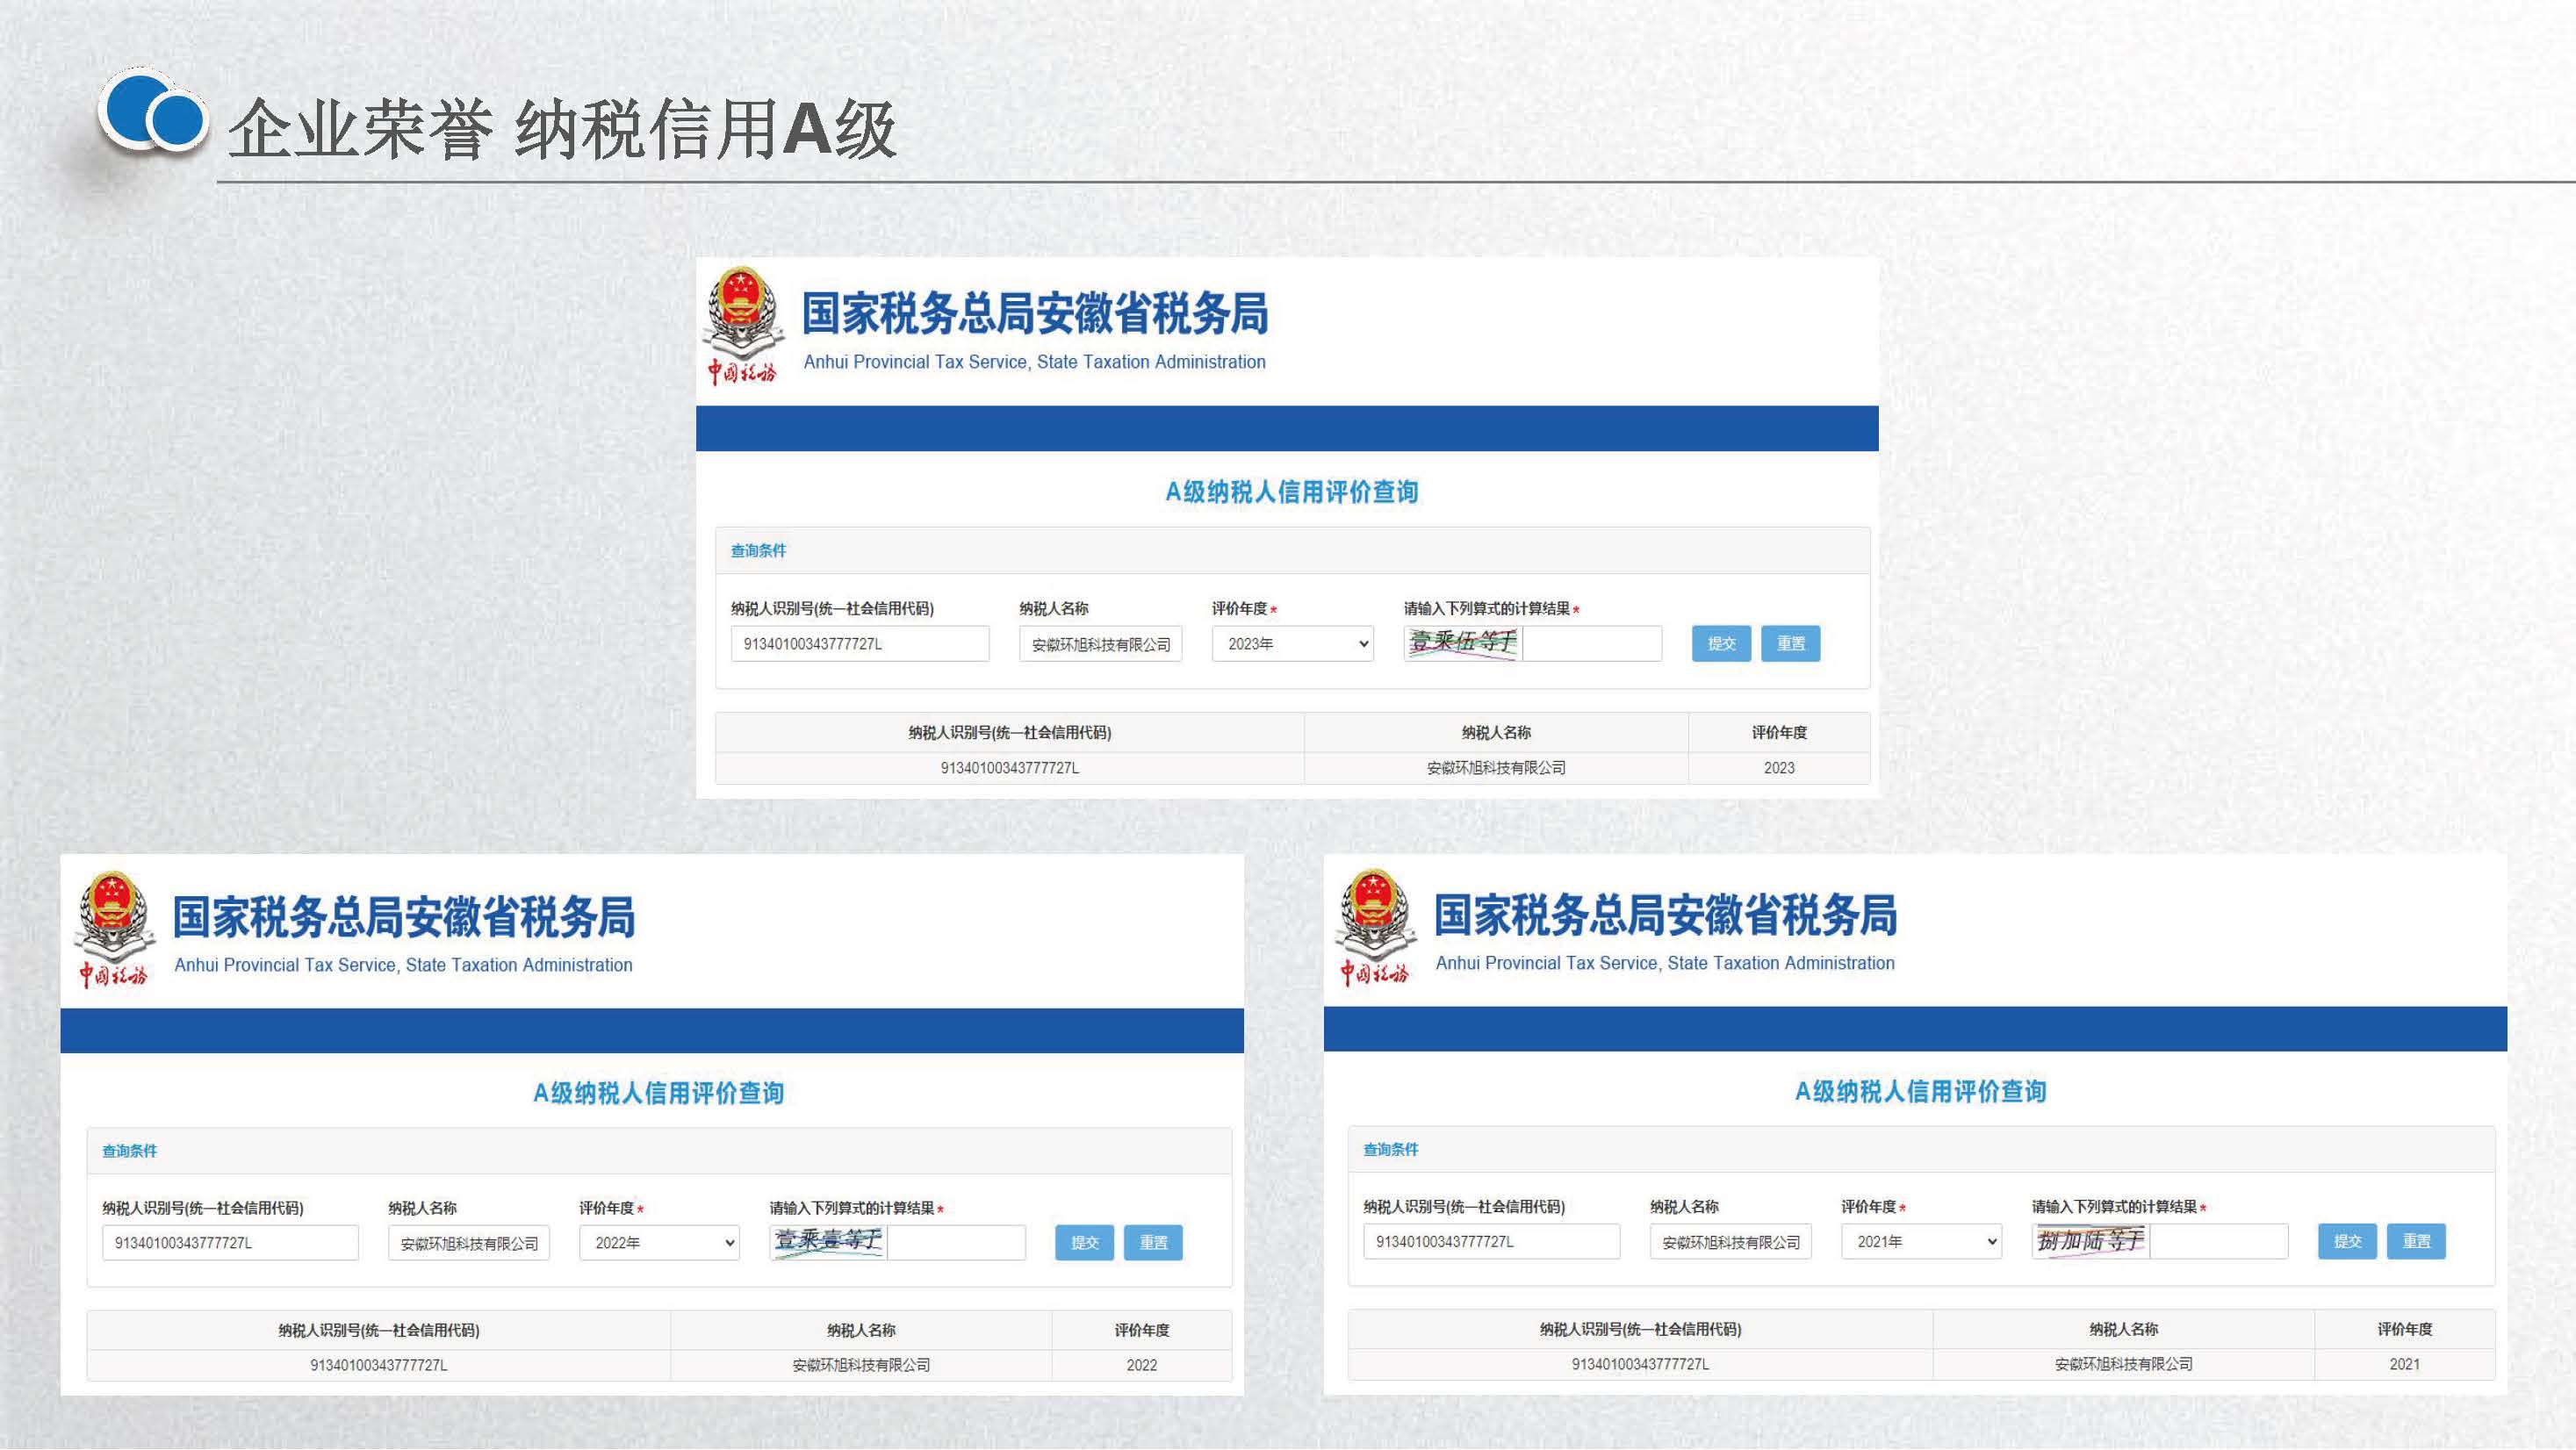Viewport: 2576px width, 1450px height.
Task: Click 查询条件 heading in the 2022 panel
Action: coord(129,1151)
